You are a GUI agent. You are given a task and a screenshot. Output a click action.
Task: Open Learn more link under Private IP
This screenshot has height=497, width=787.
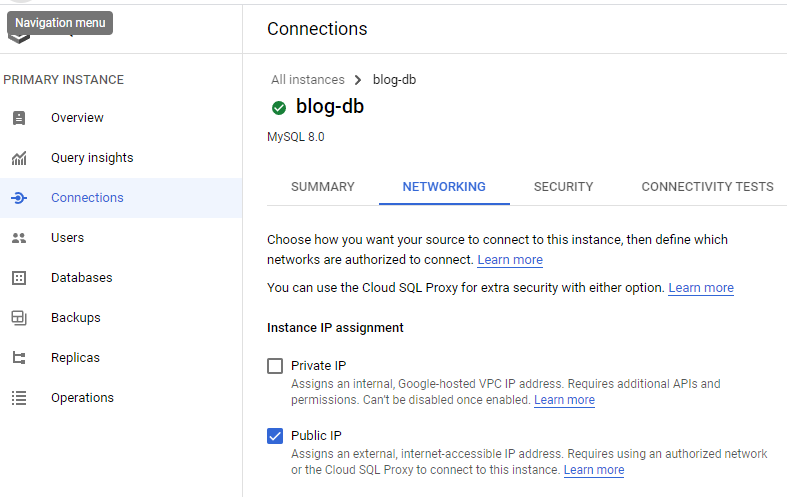(564, 400)
